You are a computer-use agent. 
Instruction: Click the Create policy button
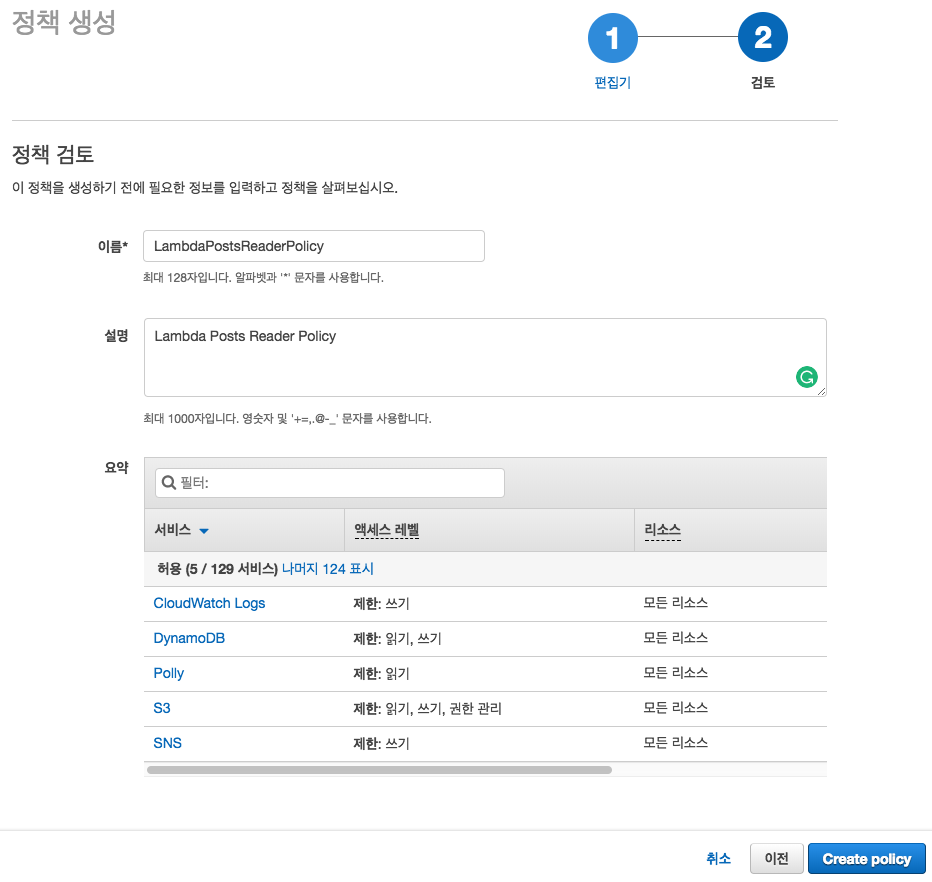867,858
